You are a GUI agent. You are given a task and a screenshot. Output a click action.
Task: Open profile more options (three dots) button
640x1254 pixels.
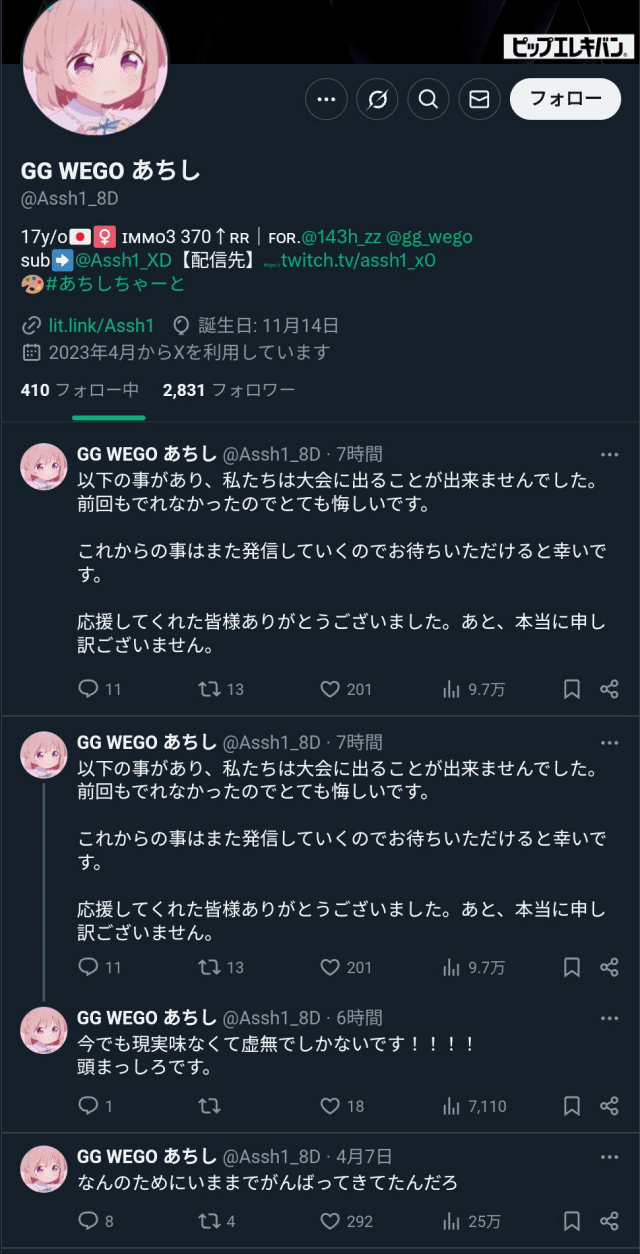pos(326,99)
